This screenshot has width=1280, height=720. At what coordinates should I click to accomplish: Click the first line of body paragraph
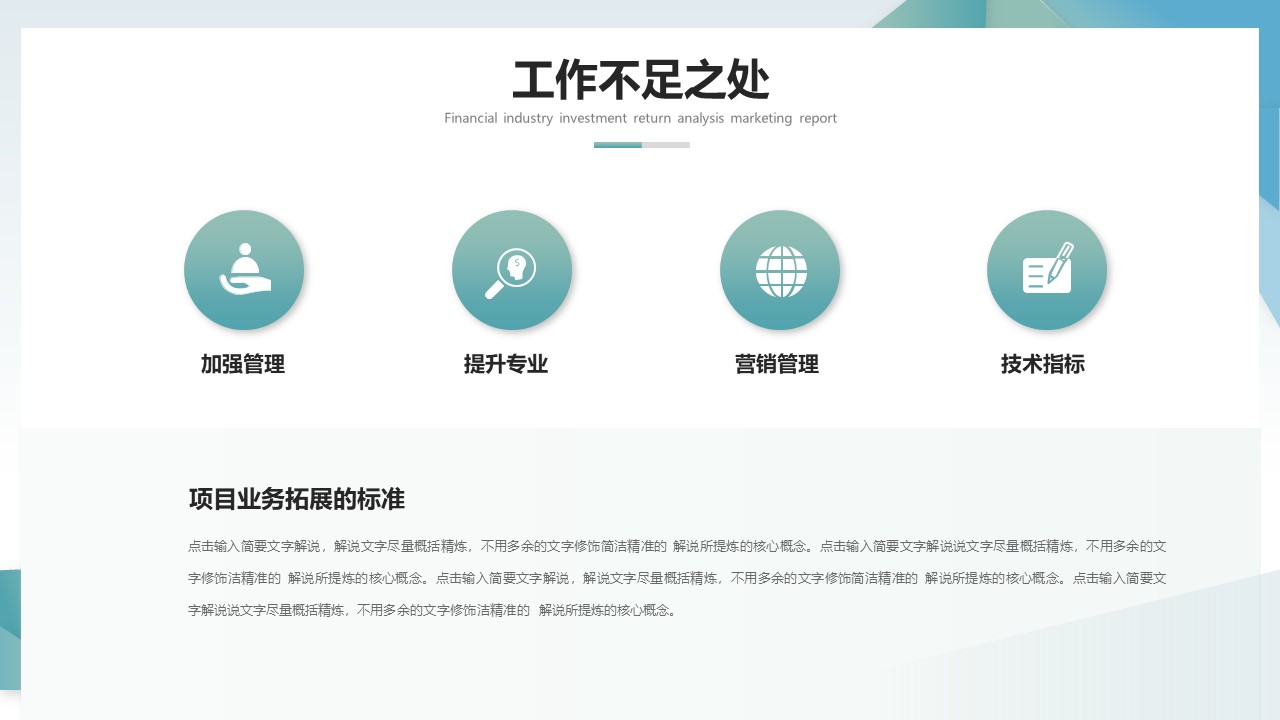point(677,547)
